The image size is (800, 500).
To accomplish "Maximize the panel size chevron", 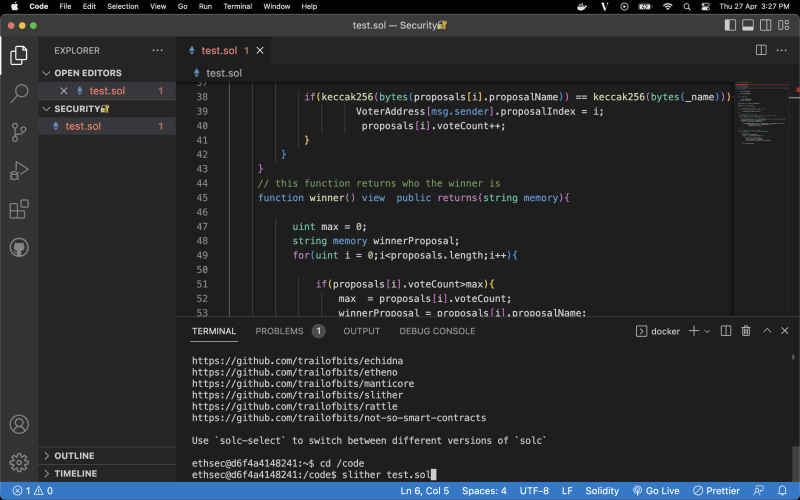I will coord(767,331).
